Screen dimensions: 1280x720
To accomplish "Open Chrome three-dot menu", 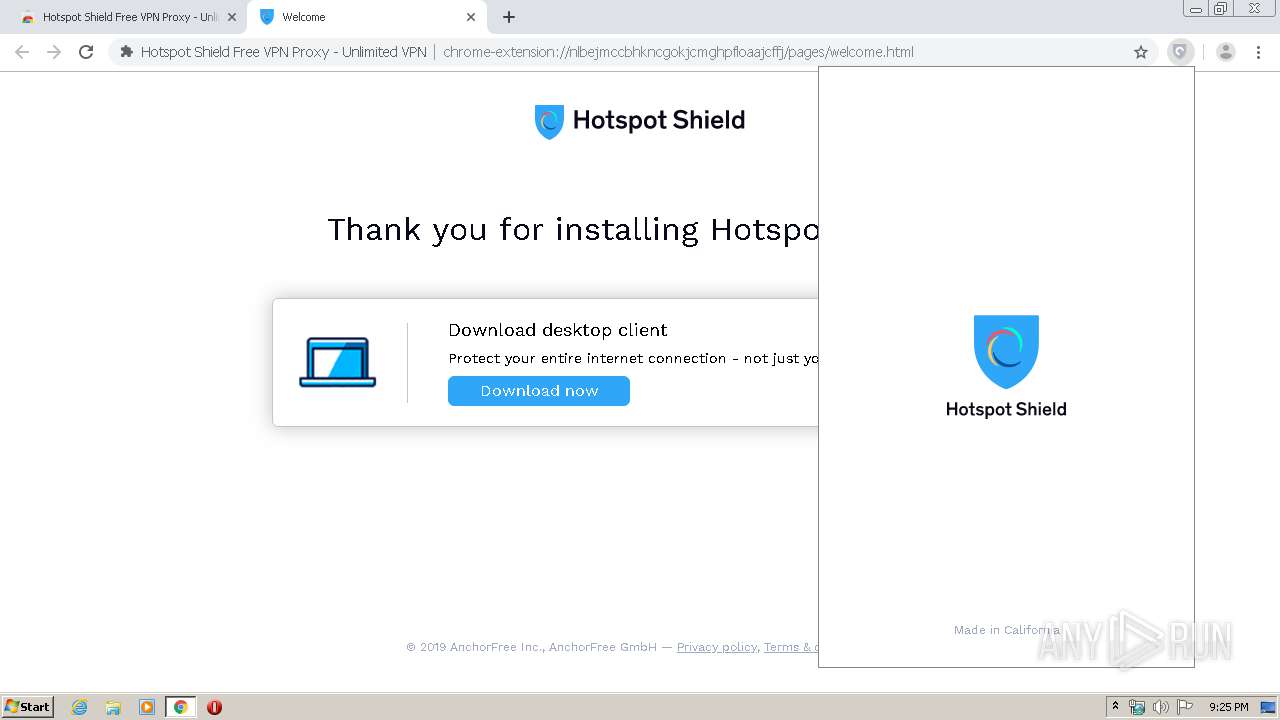I will click(1258, 52).
